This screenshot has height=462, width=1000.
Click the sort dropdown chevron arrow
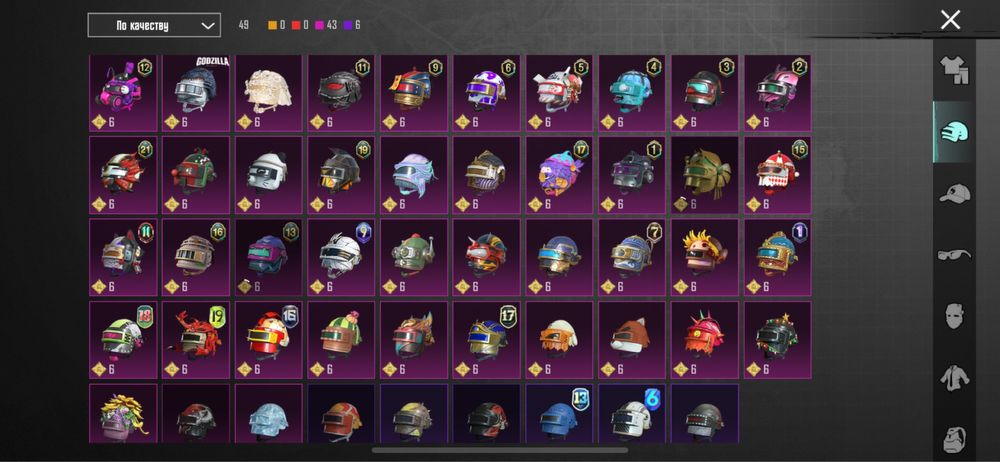207,26
